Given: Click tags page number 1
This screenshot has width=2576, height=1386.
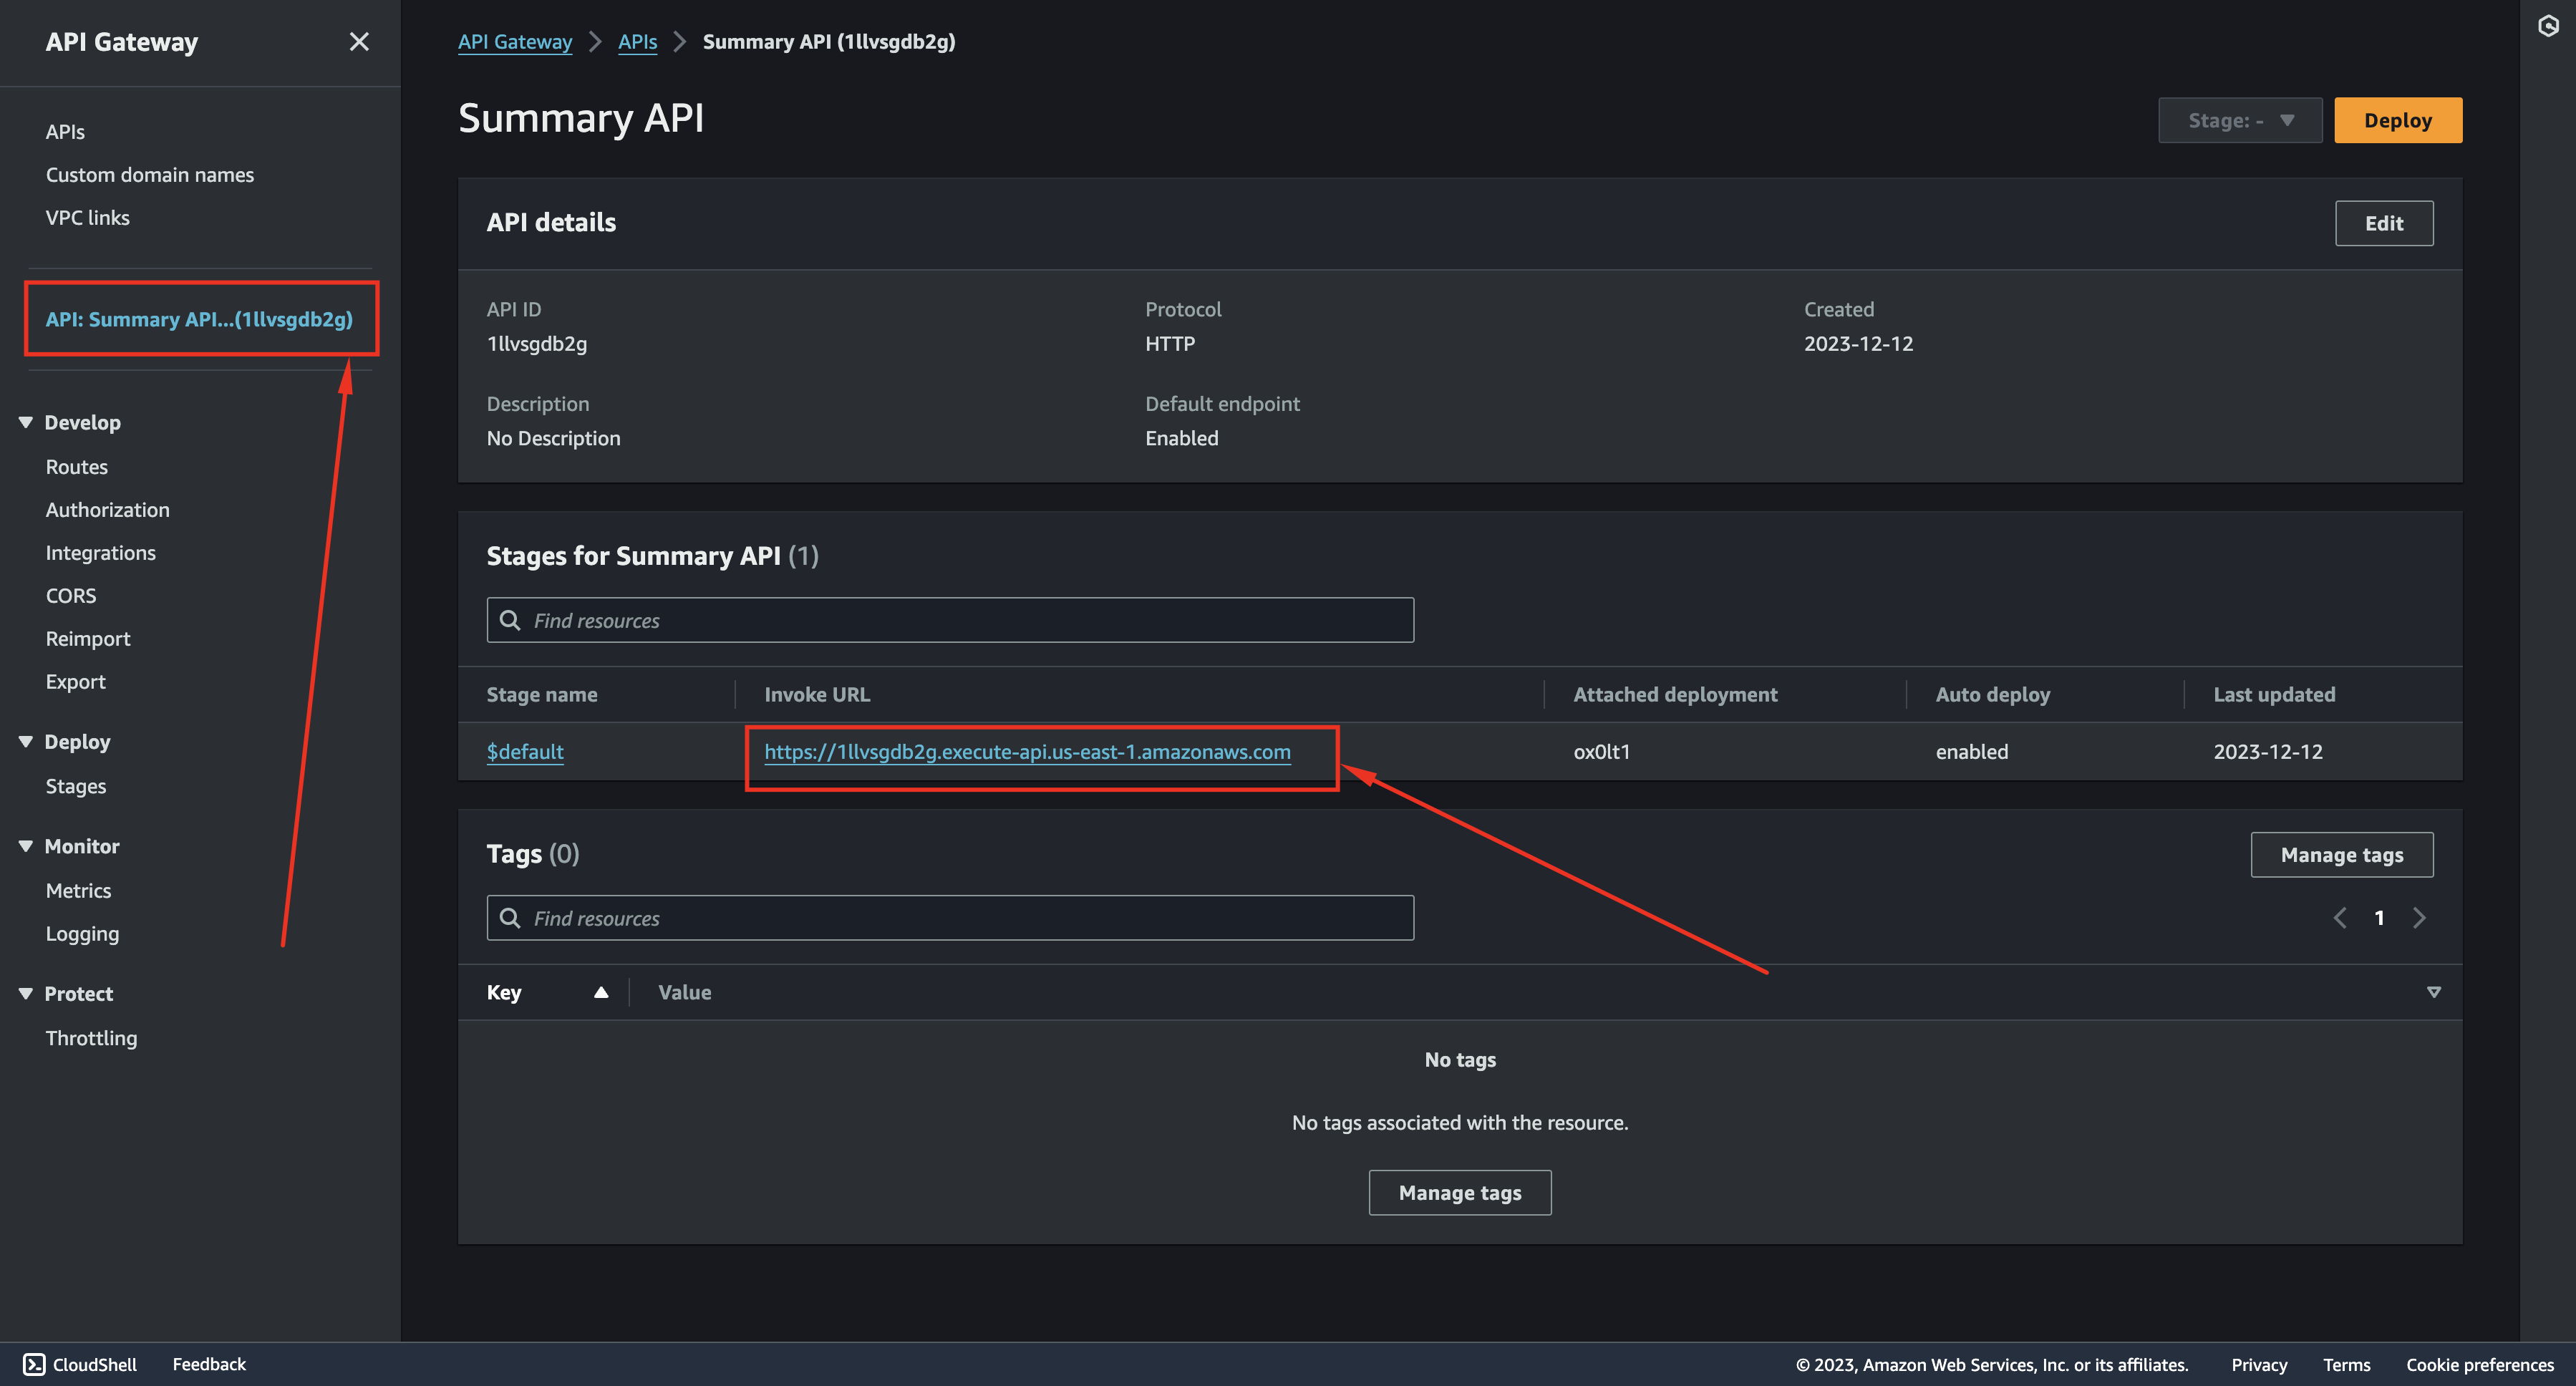Looking at the screenshot, I should click(x=2379, y=918).
